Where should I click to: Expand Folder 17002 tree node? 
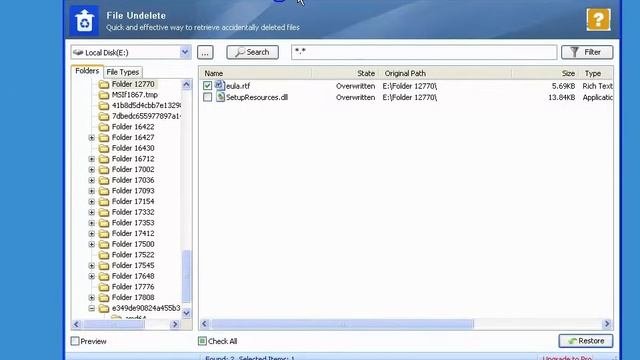[91, 169]
